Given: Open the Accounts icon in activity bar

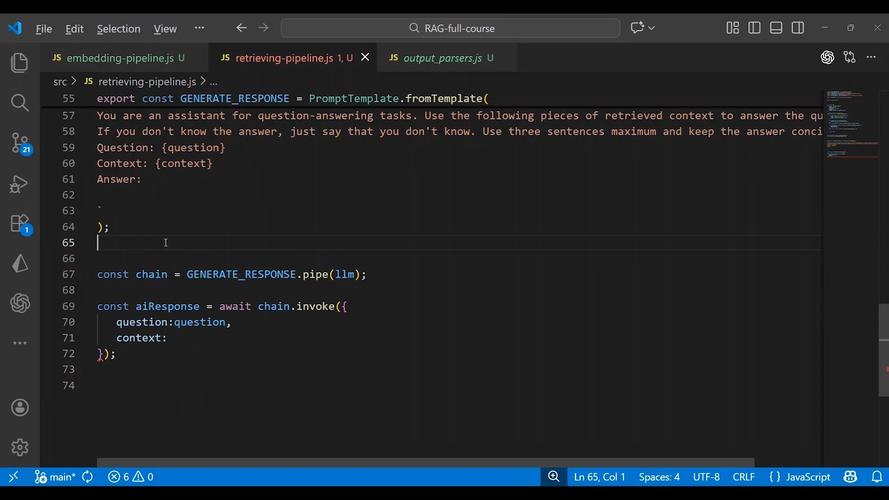Looking at the screenshot, I should tap(19, 408).
